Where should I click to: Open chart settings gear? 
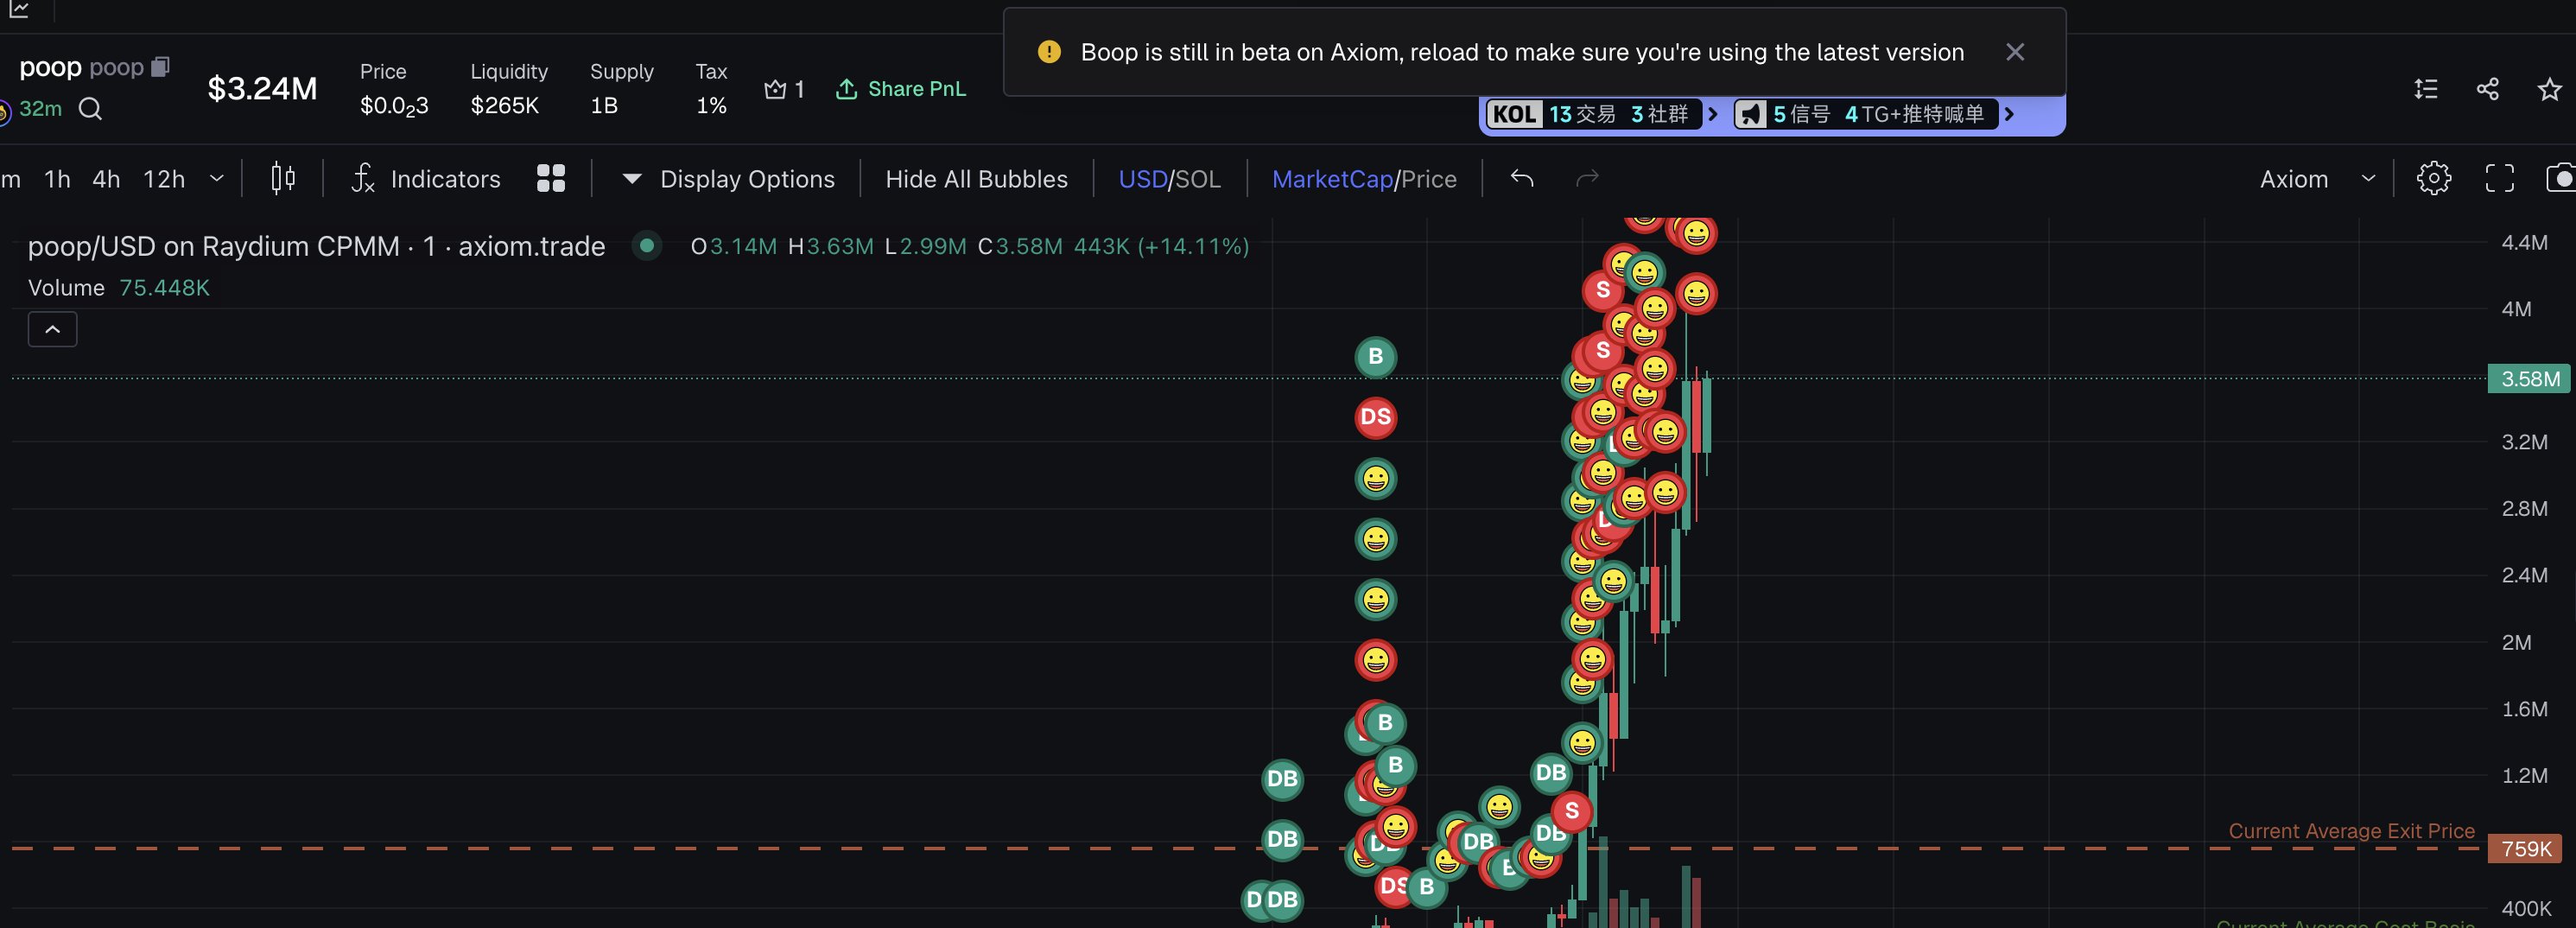click(x=2433, y=178)
